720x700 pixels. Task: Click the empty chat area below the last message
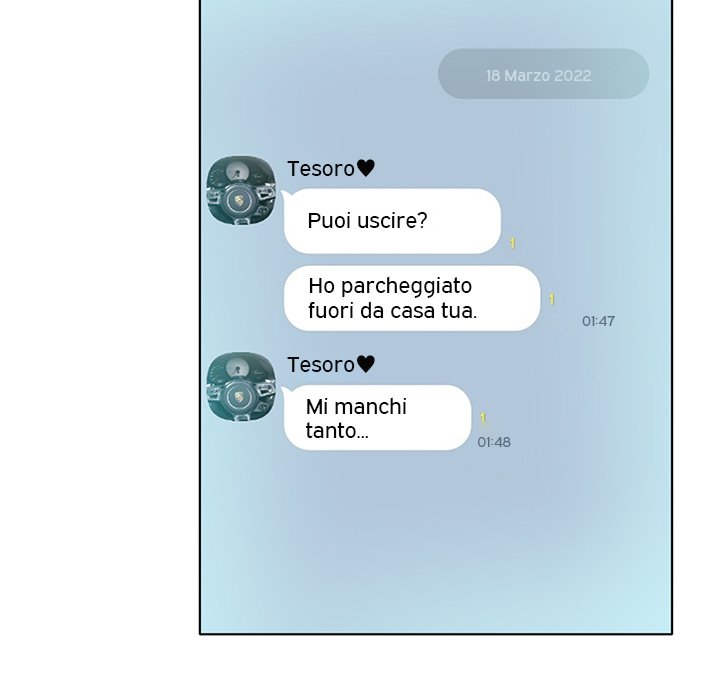coord(436,542)
